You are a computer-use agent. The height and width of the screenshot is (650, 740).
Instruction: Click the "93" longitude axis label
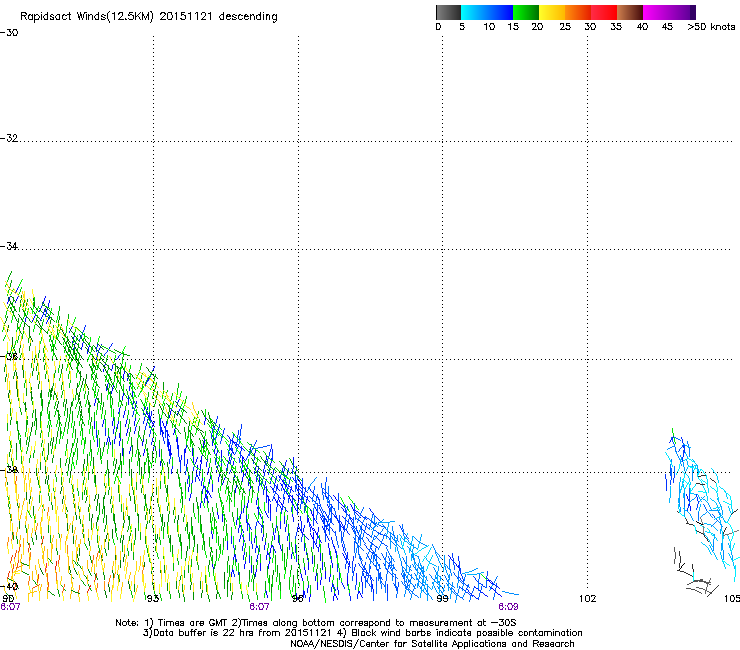pyautogui.click(x=152, y=599)
